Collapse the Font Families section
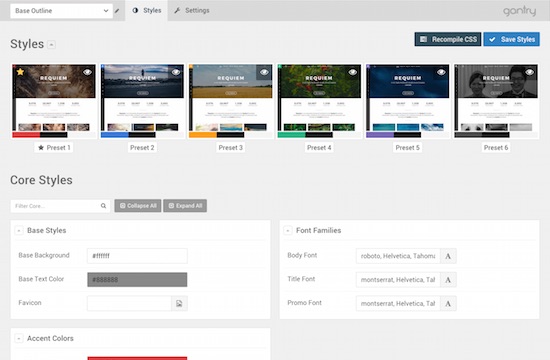The width and height of the screenshot is (550, 360). point(288,231)
